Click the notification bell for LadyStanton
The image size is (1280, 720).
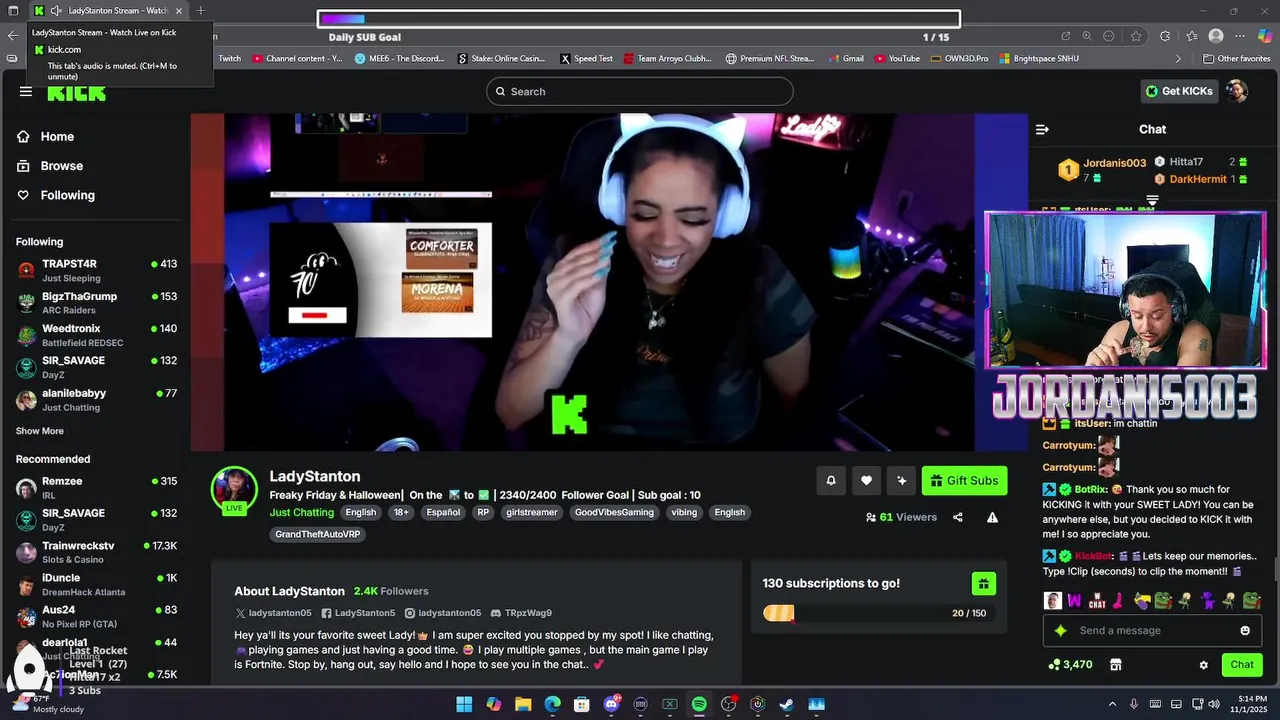(x=830, y=481)
